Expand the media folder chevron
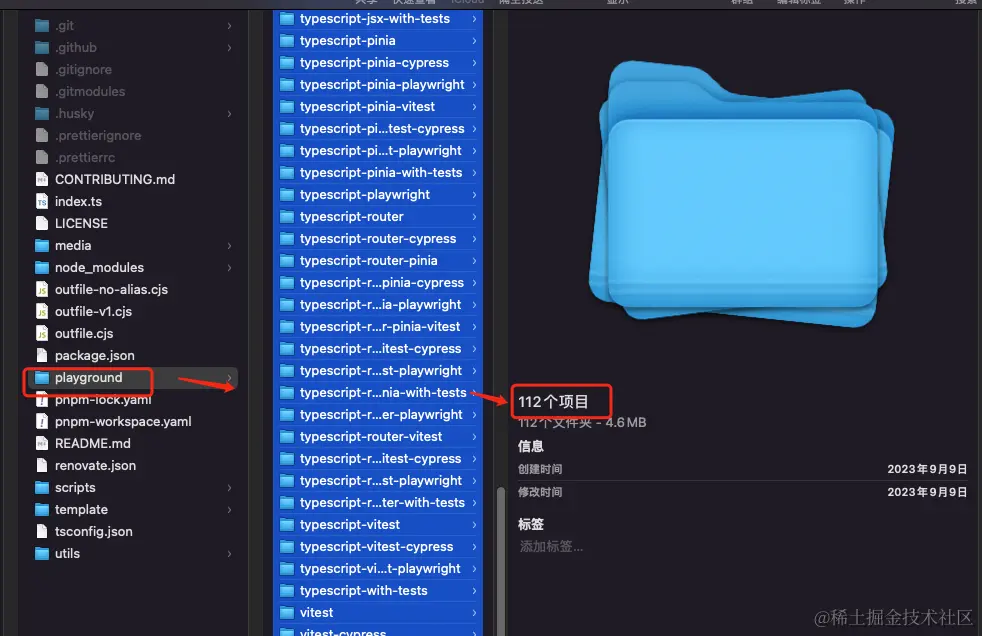The height and width of the screenshot is (636, 982). pyautogui.click(x=229, y=245)
